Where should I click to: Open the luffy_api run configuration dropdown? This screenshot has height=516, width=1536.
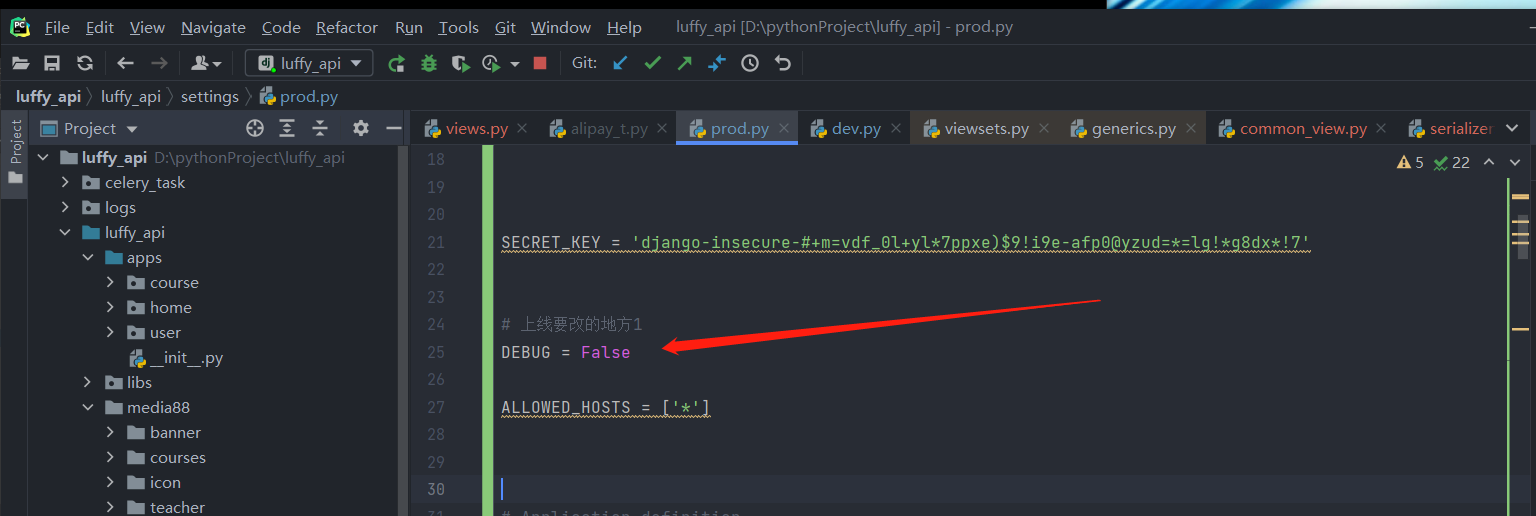309,63
